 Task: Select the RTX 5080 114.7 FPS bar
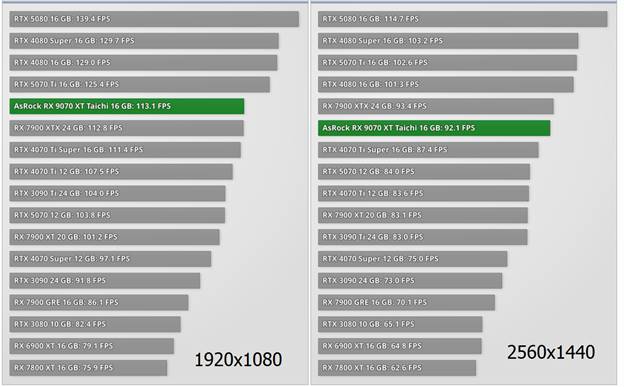pos(463,19)
